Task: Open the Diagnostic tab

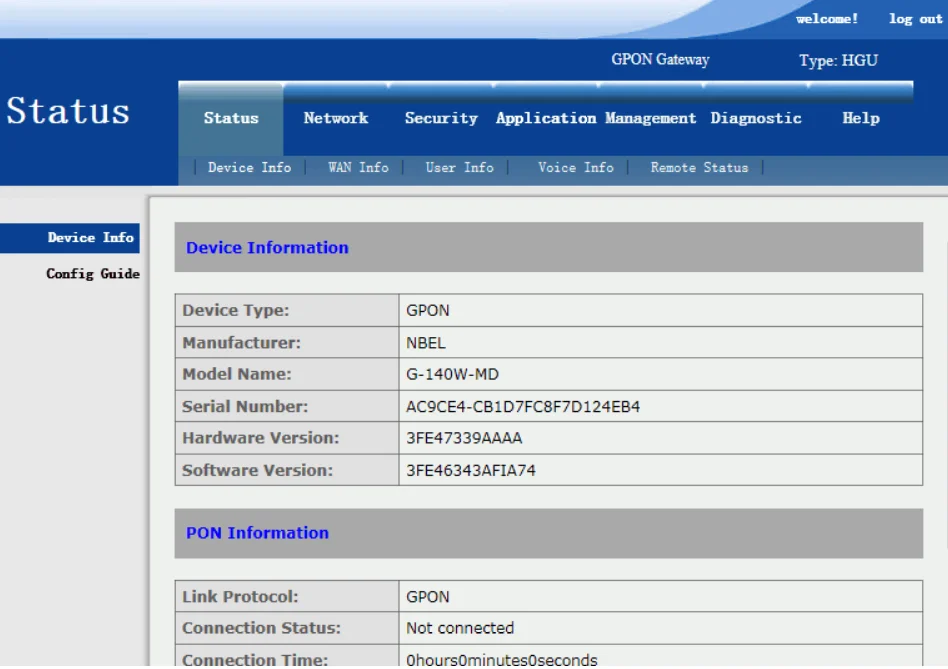Action: 756,118
